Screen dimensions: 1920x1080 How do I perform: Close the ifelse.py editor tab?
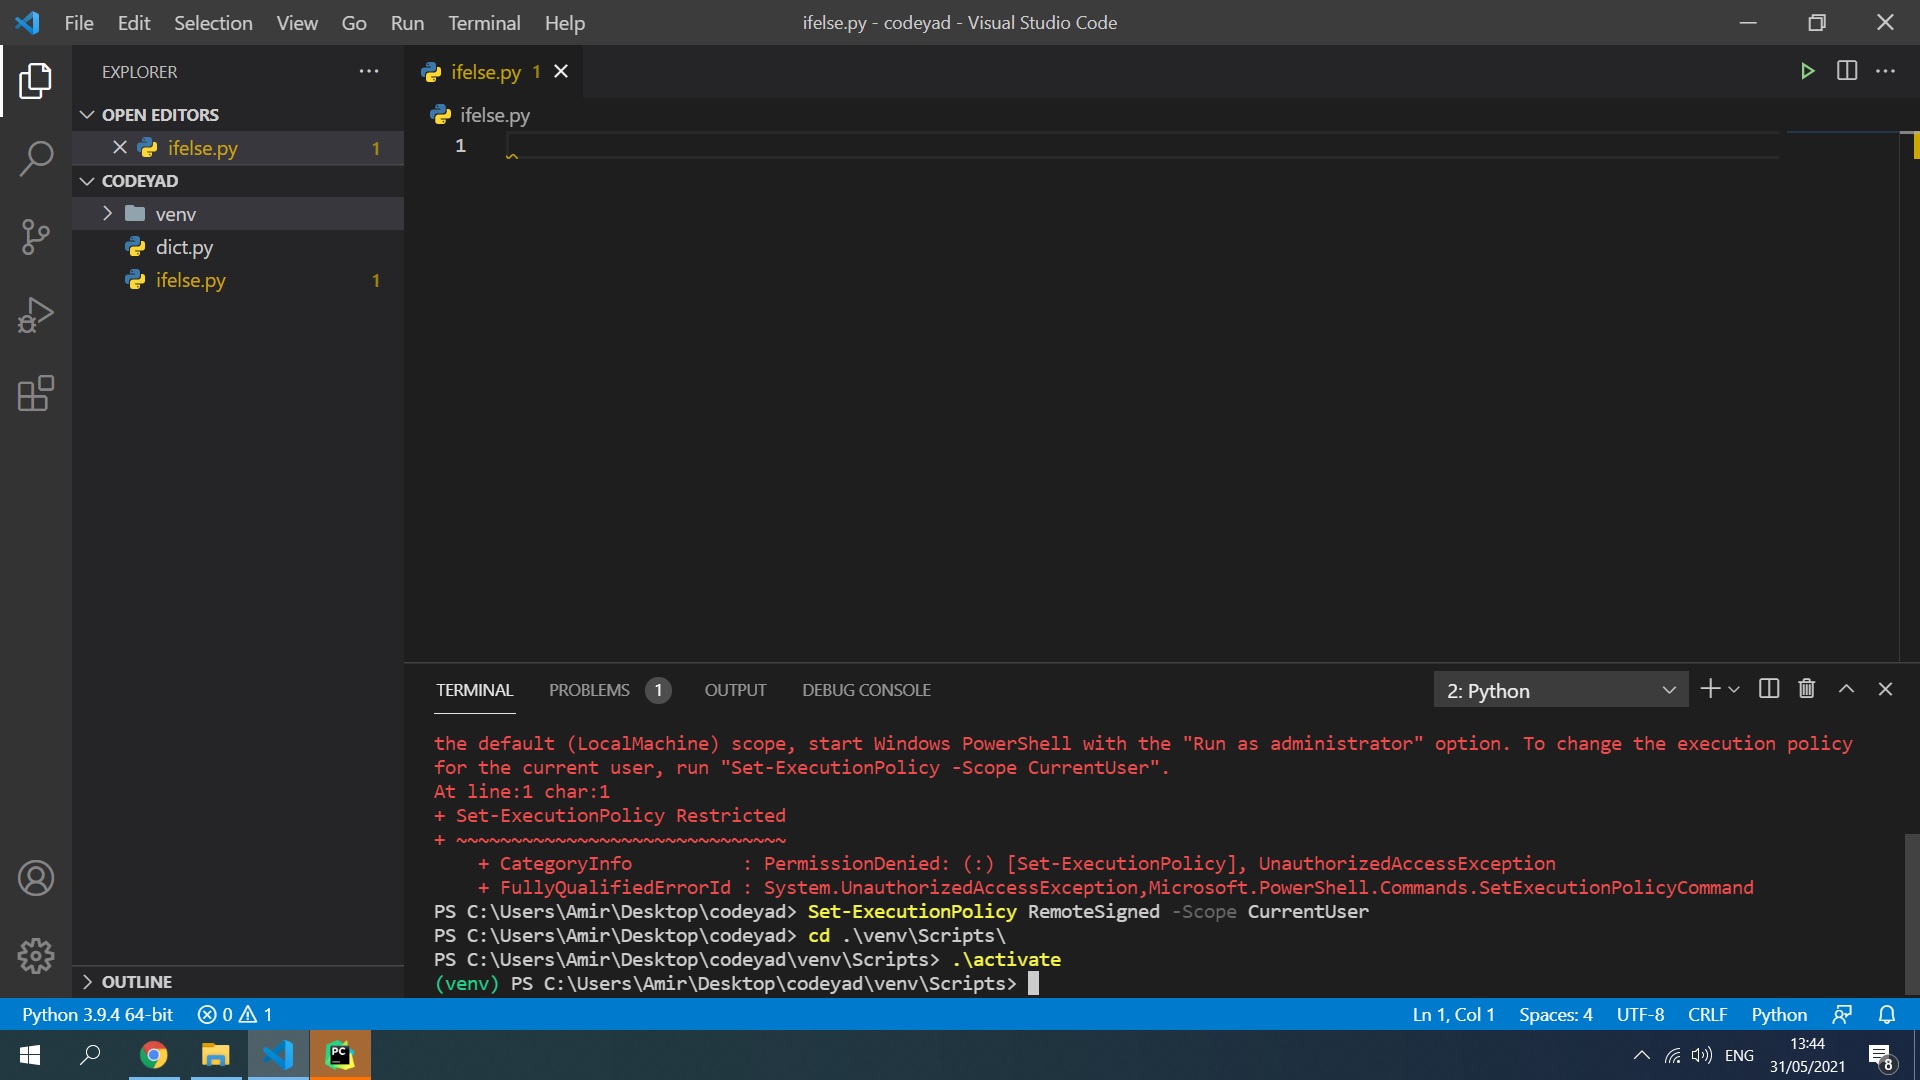coord(561,71)
